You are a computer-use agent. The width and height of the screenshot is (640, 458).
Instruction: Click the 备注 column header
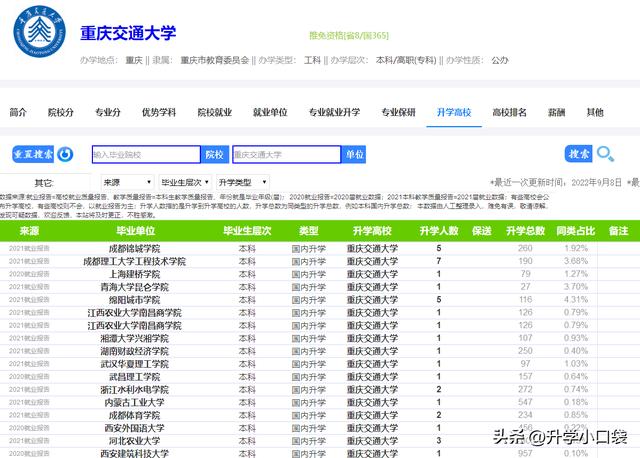(x=618, y=231)
